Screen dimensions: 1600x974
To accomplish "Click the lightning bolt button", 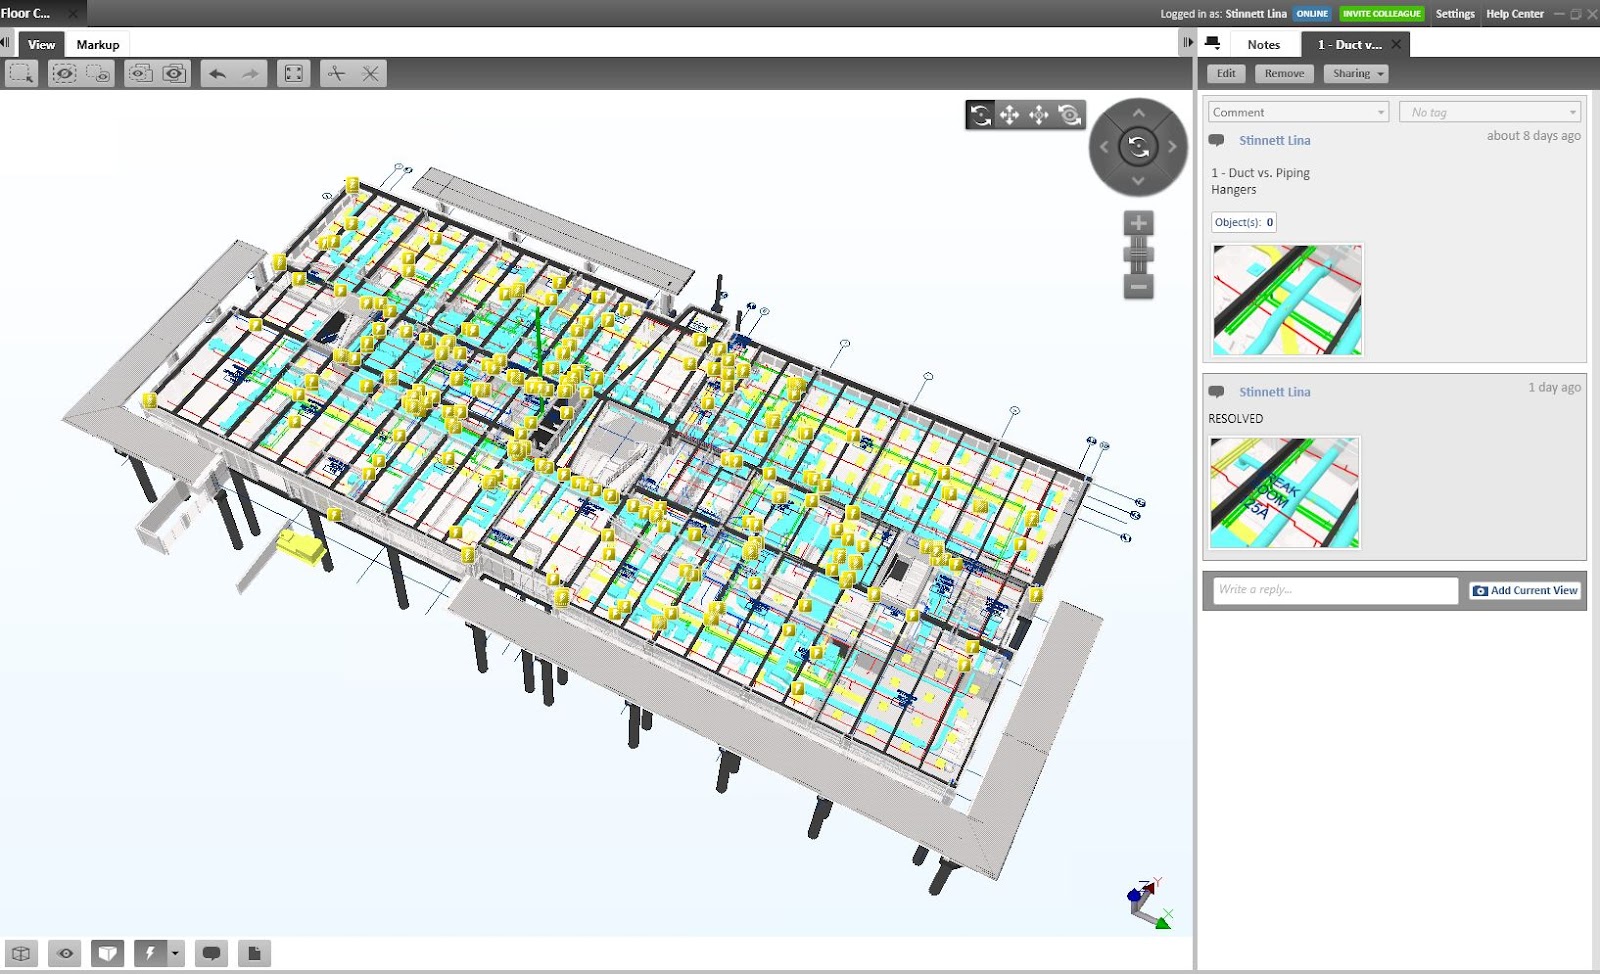I will click(x=150, y=953).
